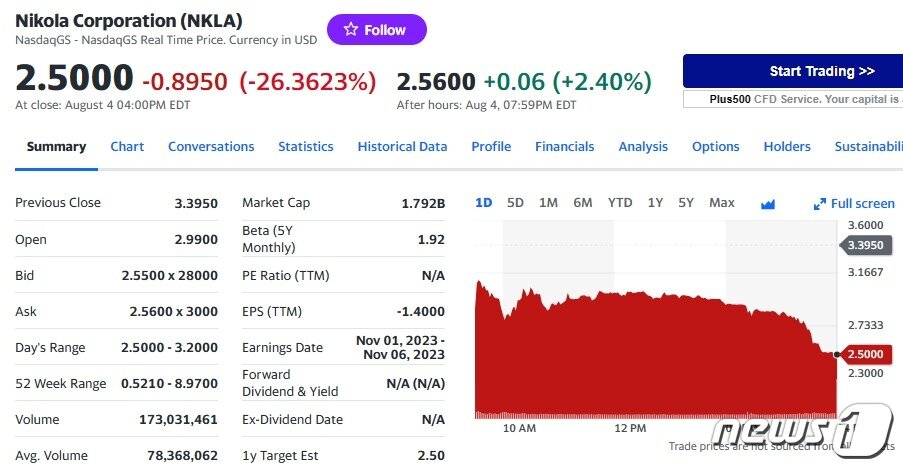Click the Follow star button
Image resolution: width=903 pixels, height=470 pixels.
(376, 30)
